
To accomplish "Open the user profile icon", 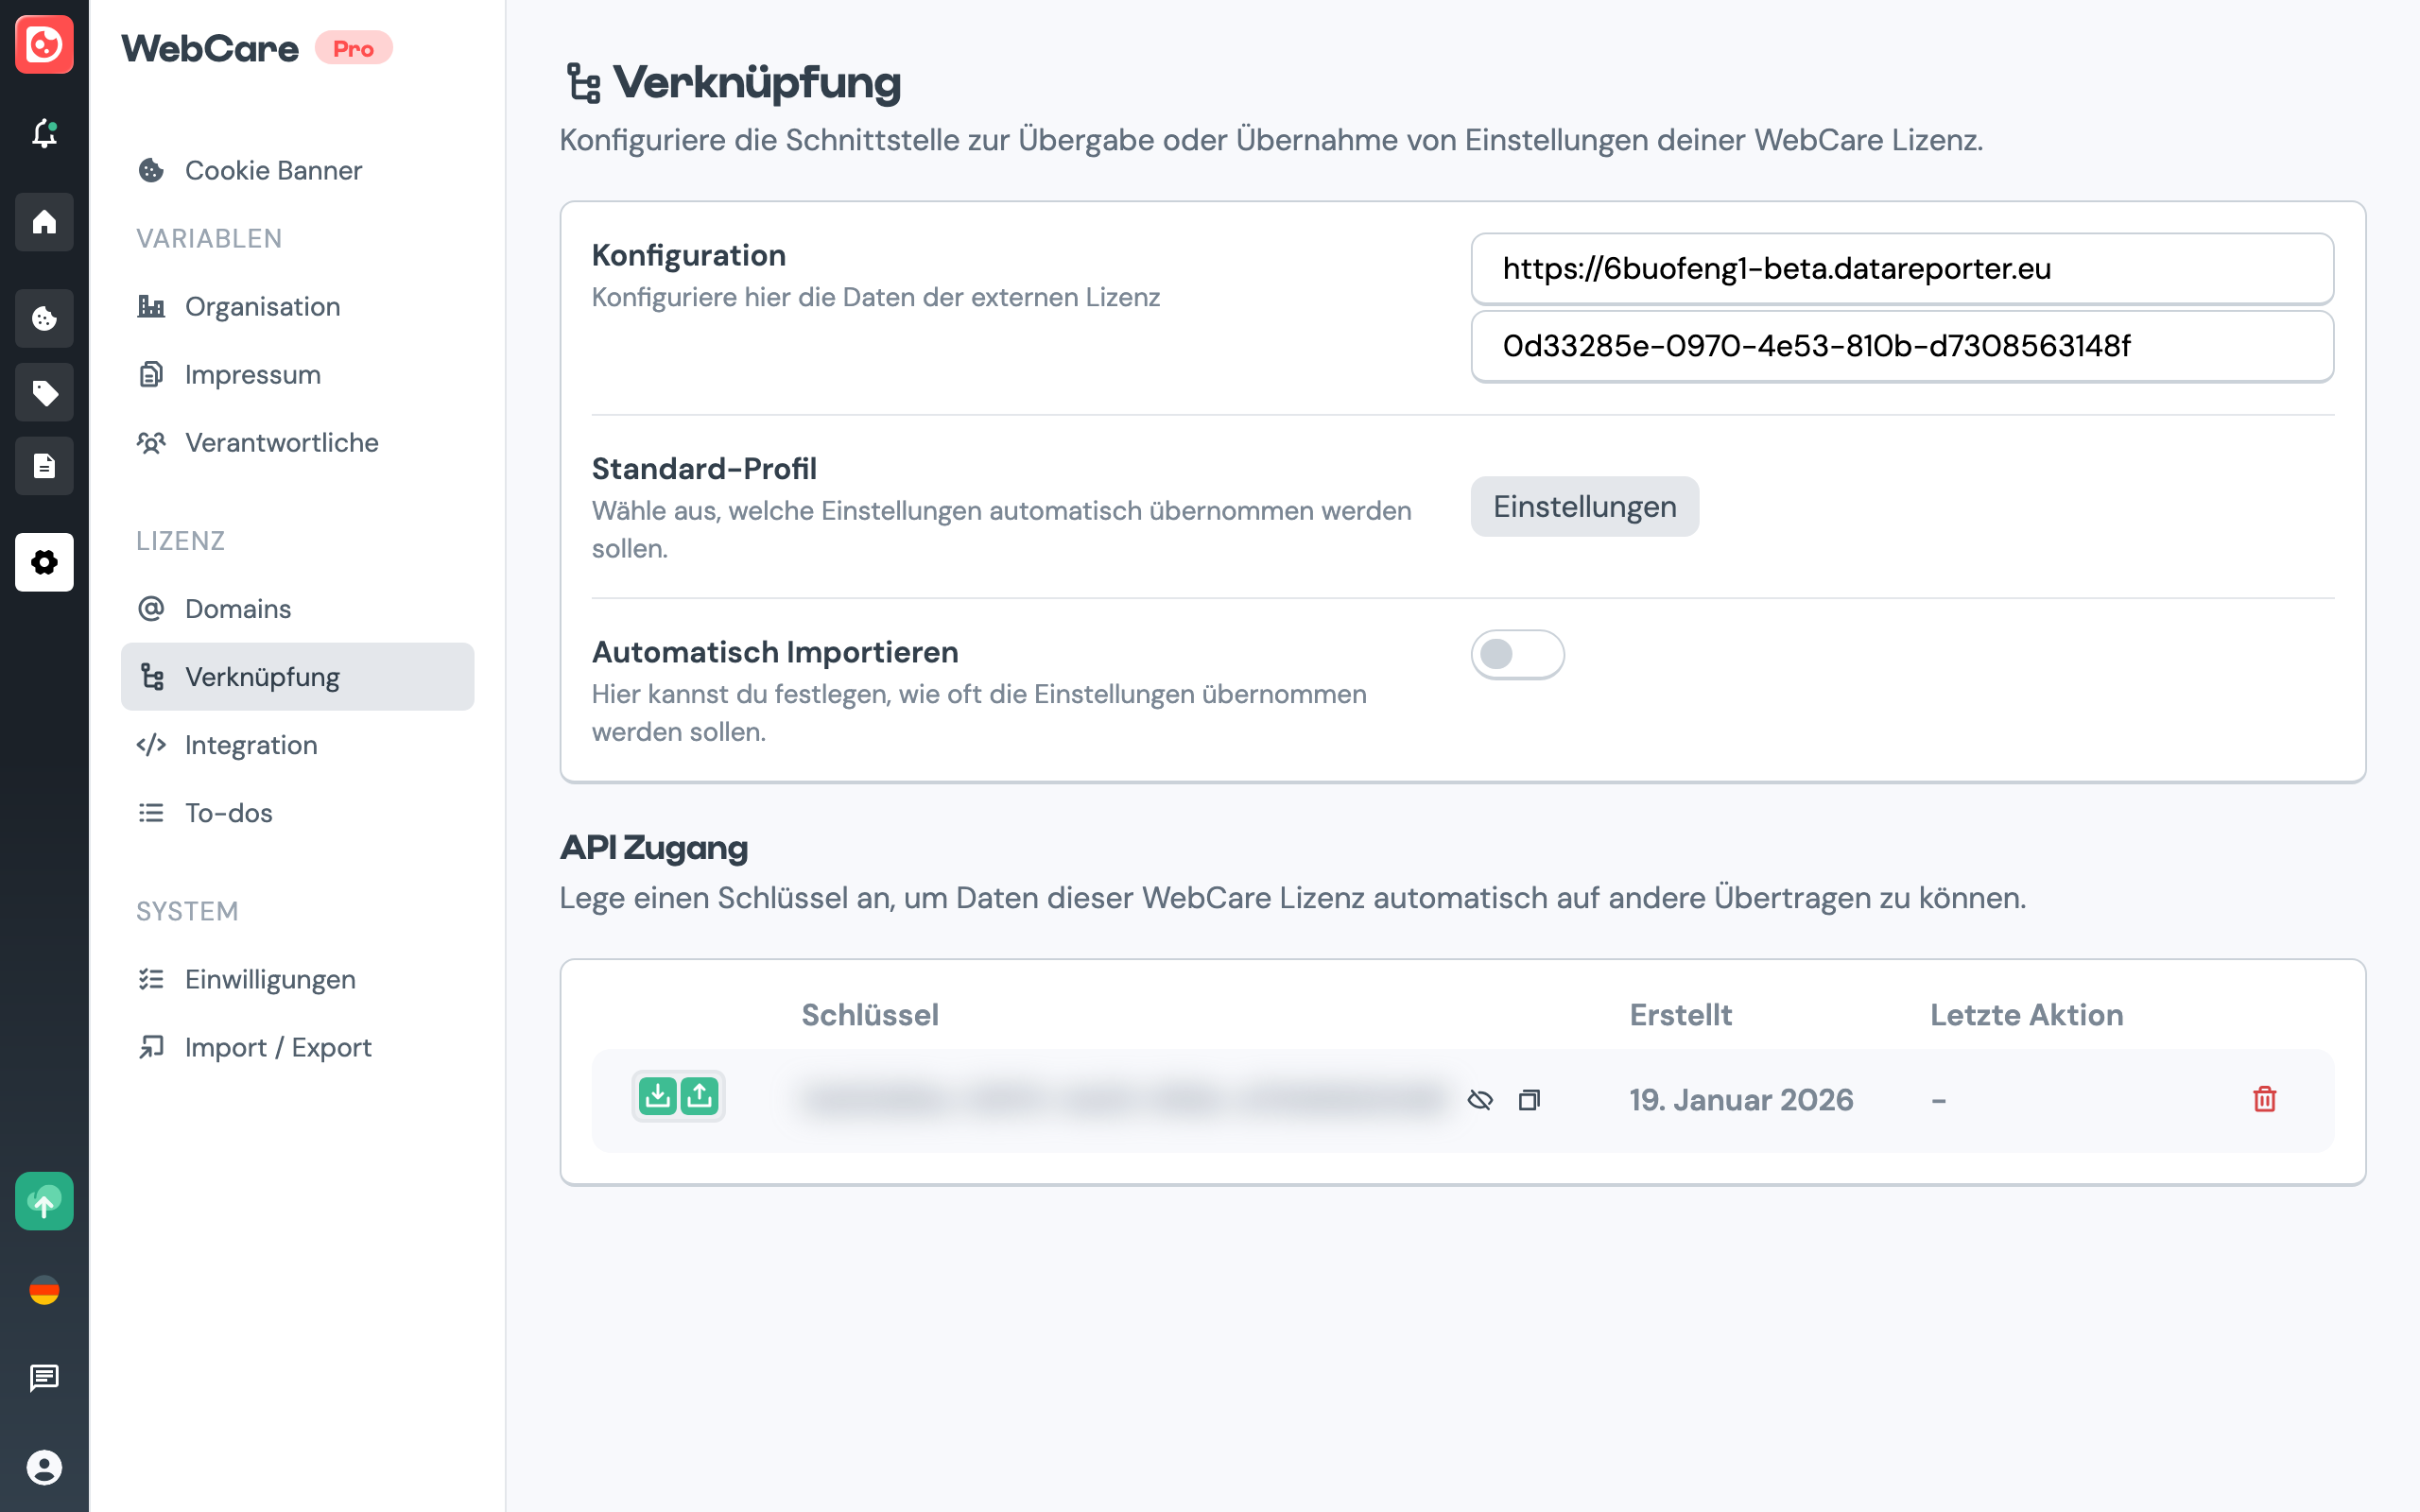I will 44,1468.
